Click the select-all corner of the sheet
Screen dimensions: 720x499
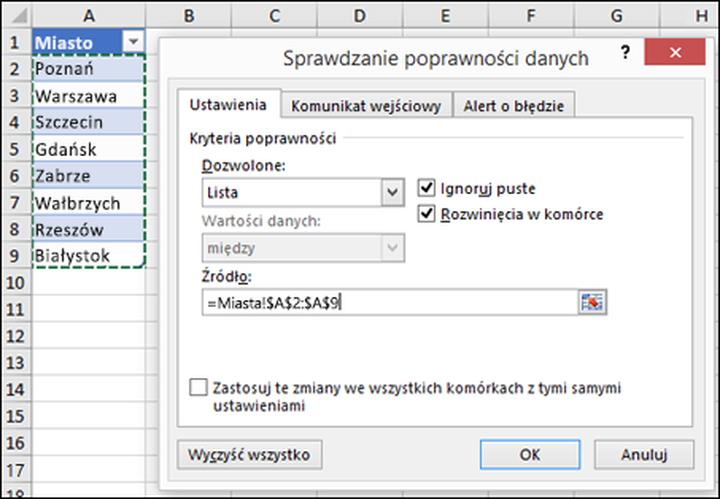point(17,16)
